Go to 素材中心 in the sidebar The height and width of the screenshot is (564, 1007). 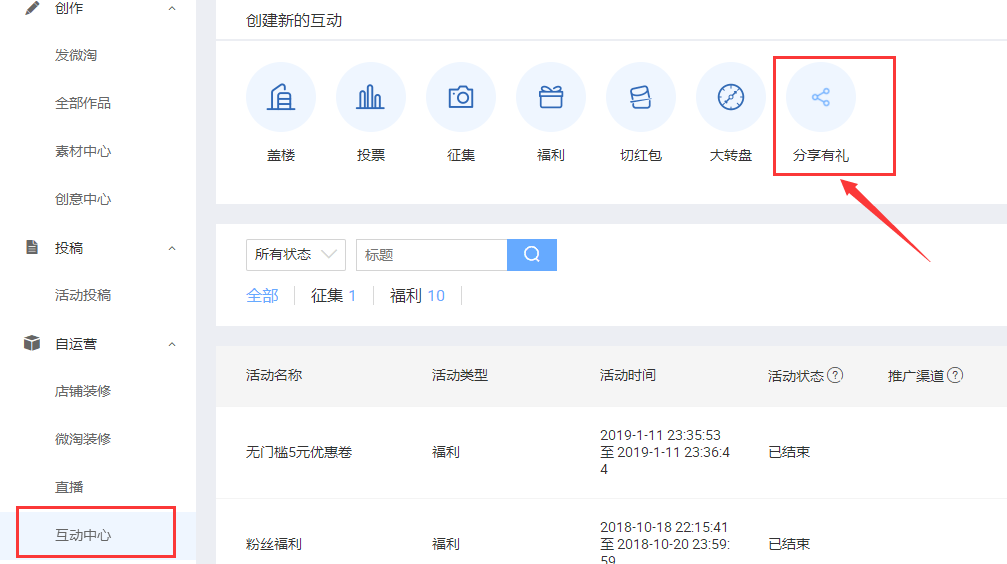click(x=83, y=151)
